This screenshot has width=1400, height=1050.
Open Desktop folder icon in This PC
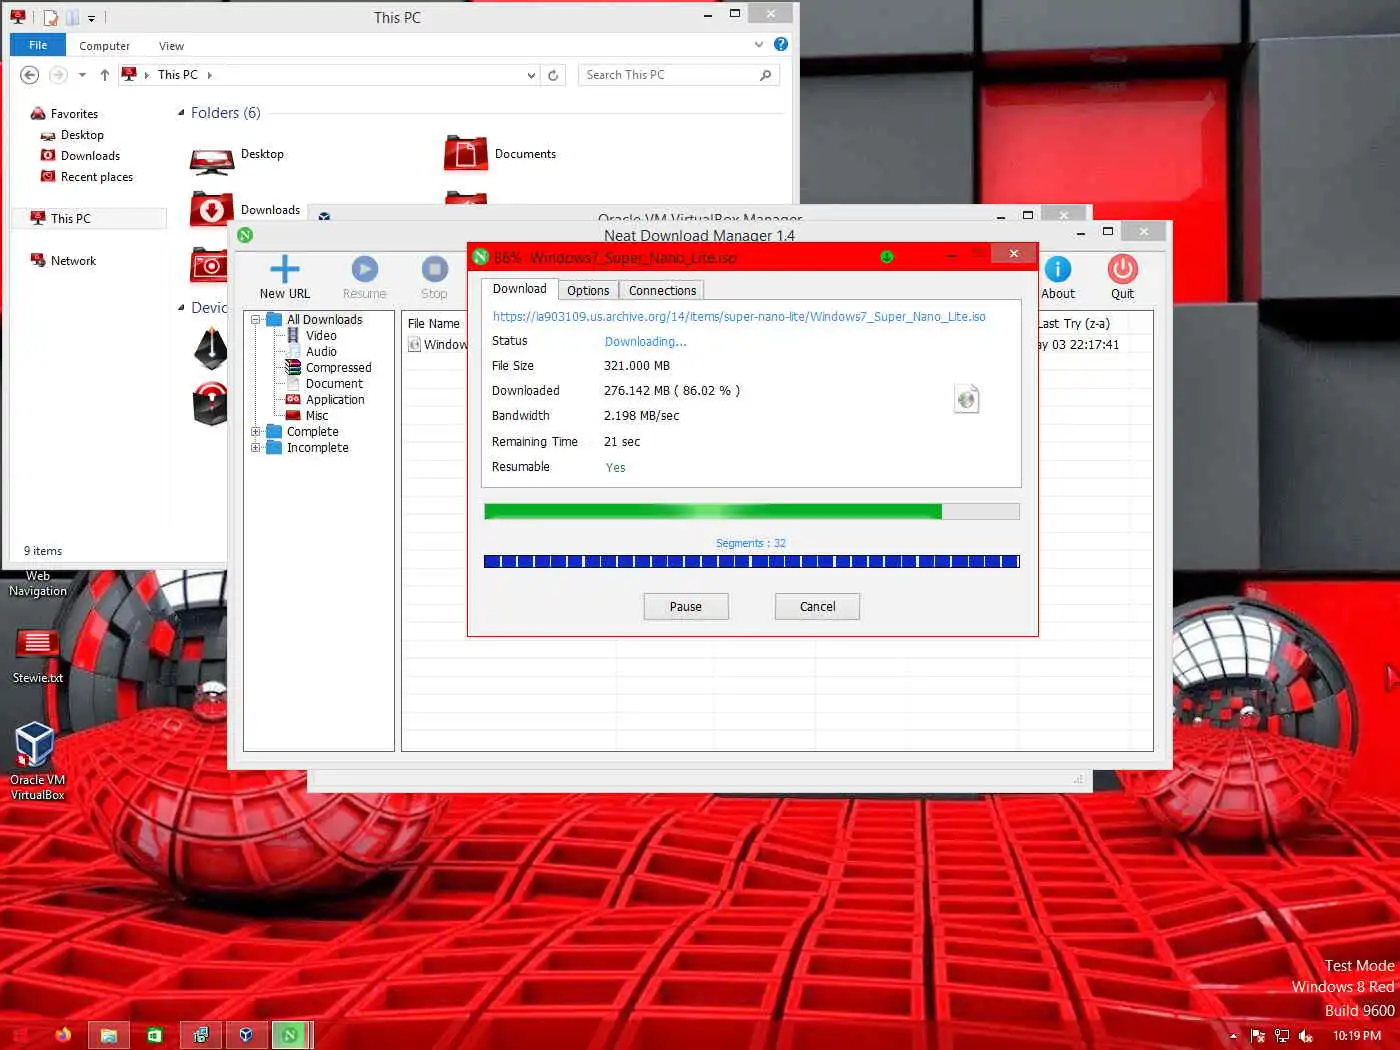[211, 160]
